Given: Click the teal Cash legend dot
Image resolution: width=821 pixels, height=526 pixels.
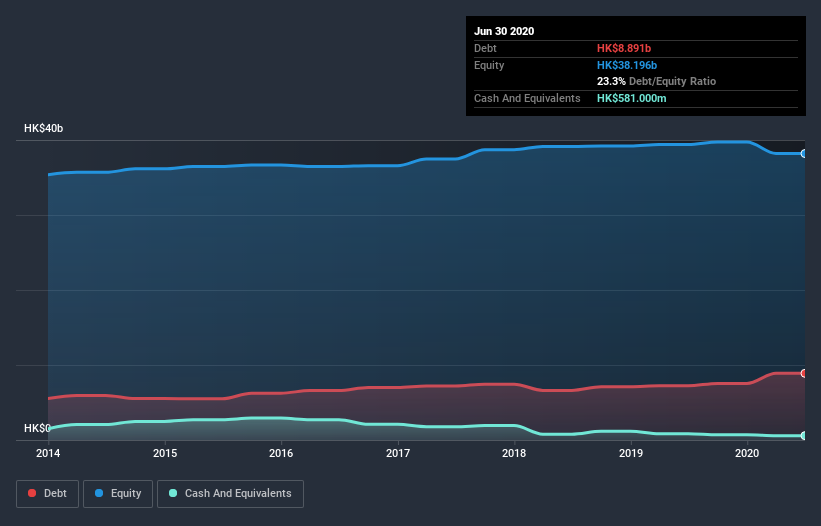Looking at the screenshot, I should point(173,493).
